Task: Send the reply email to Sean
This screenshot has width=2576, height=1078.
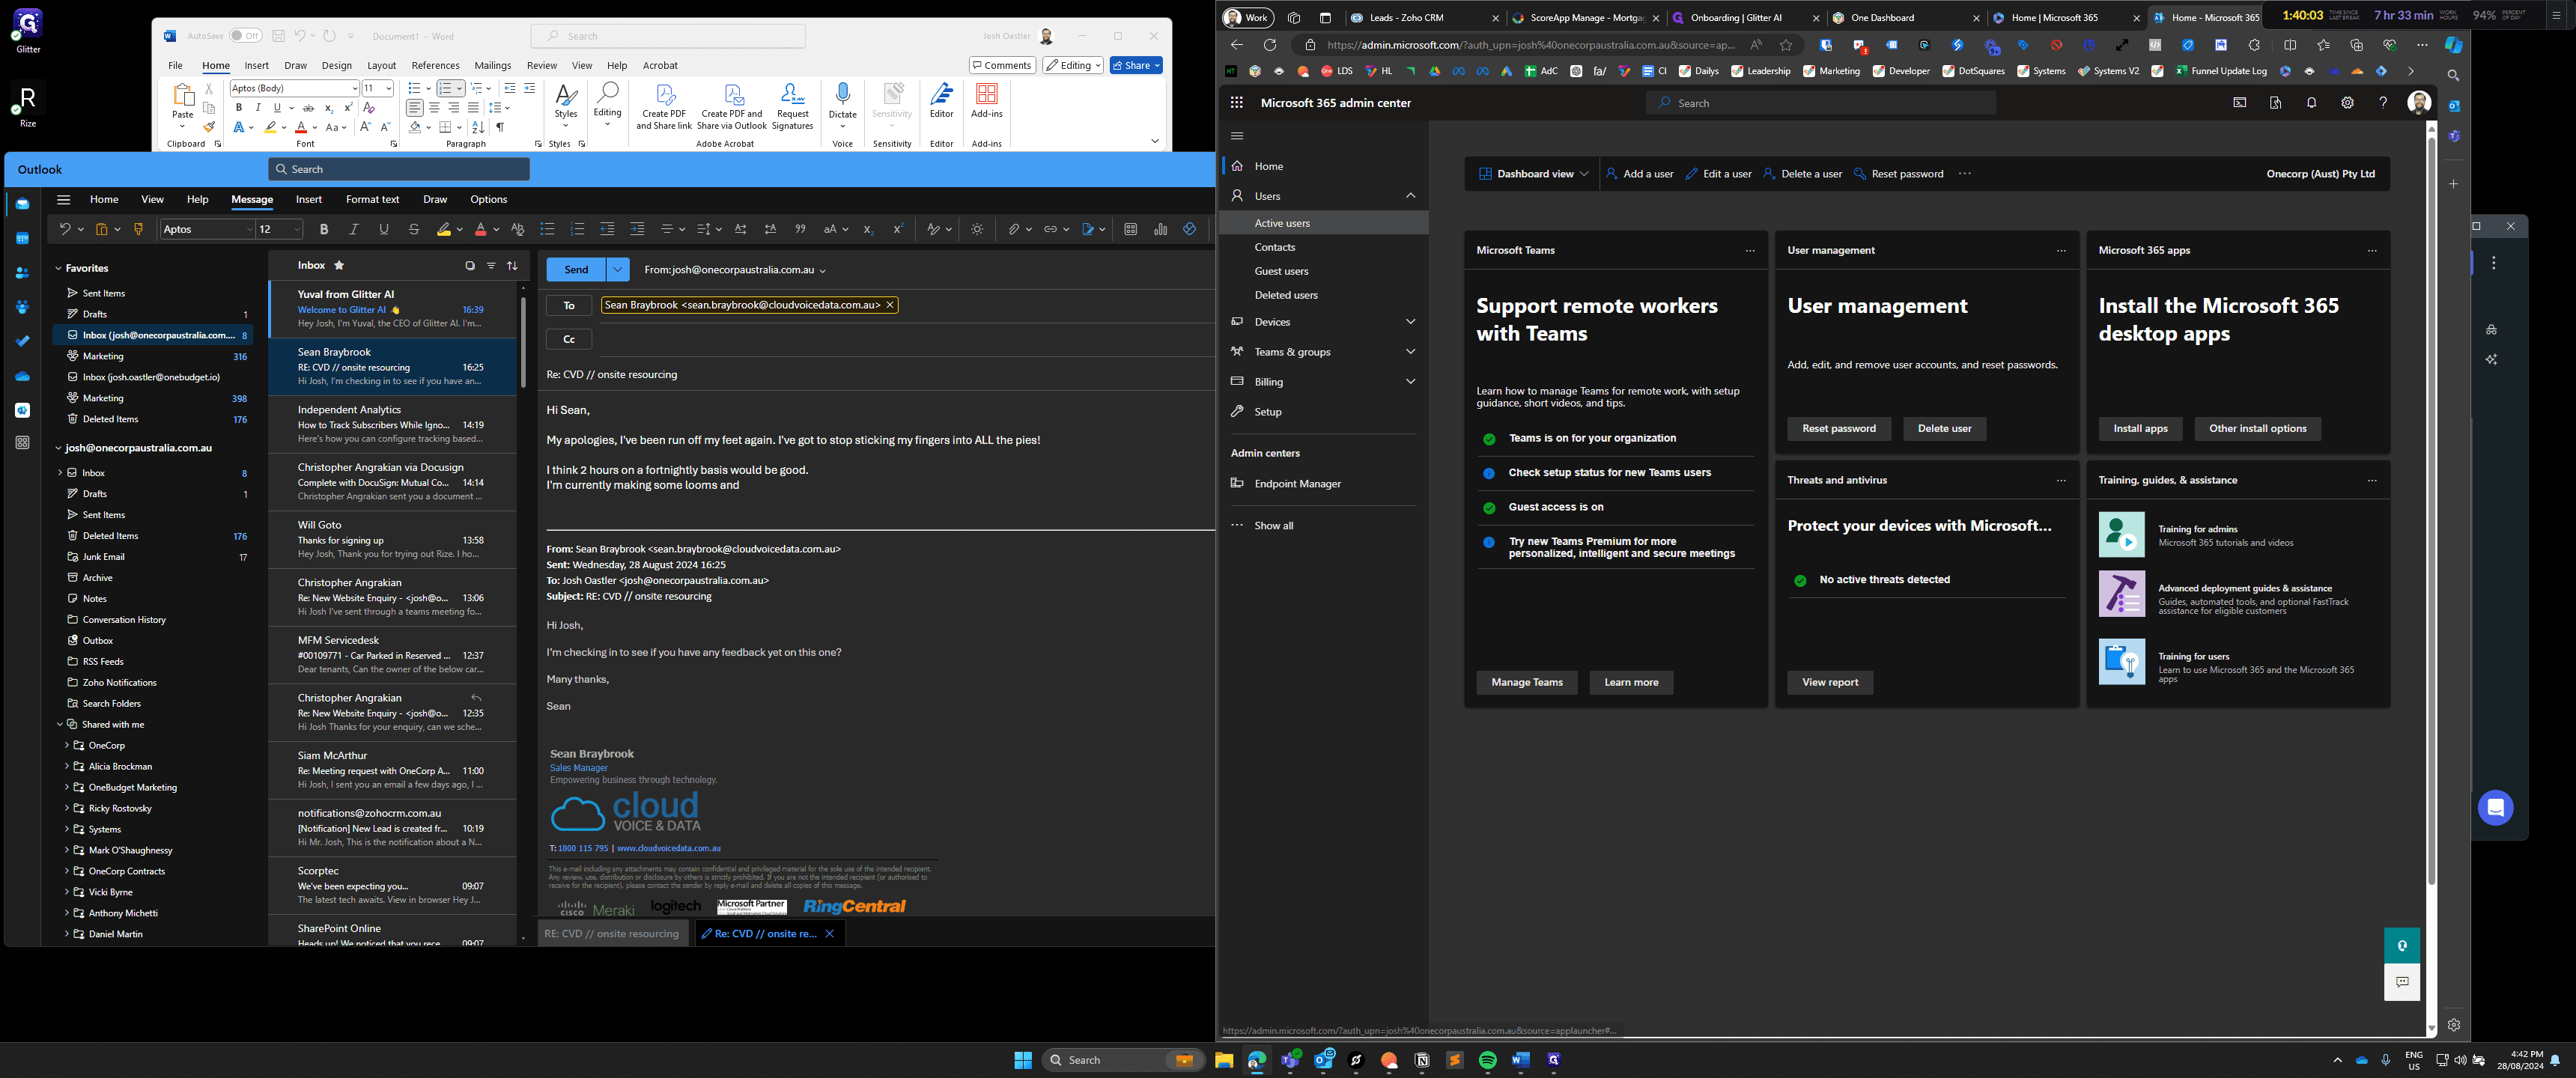Action: pos(576,269)
